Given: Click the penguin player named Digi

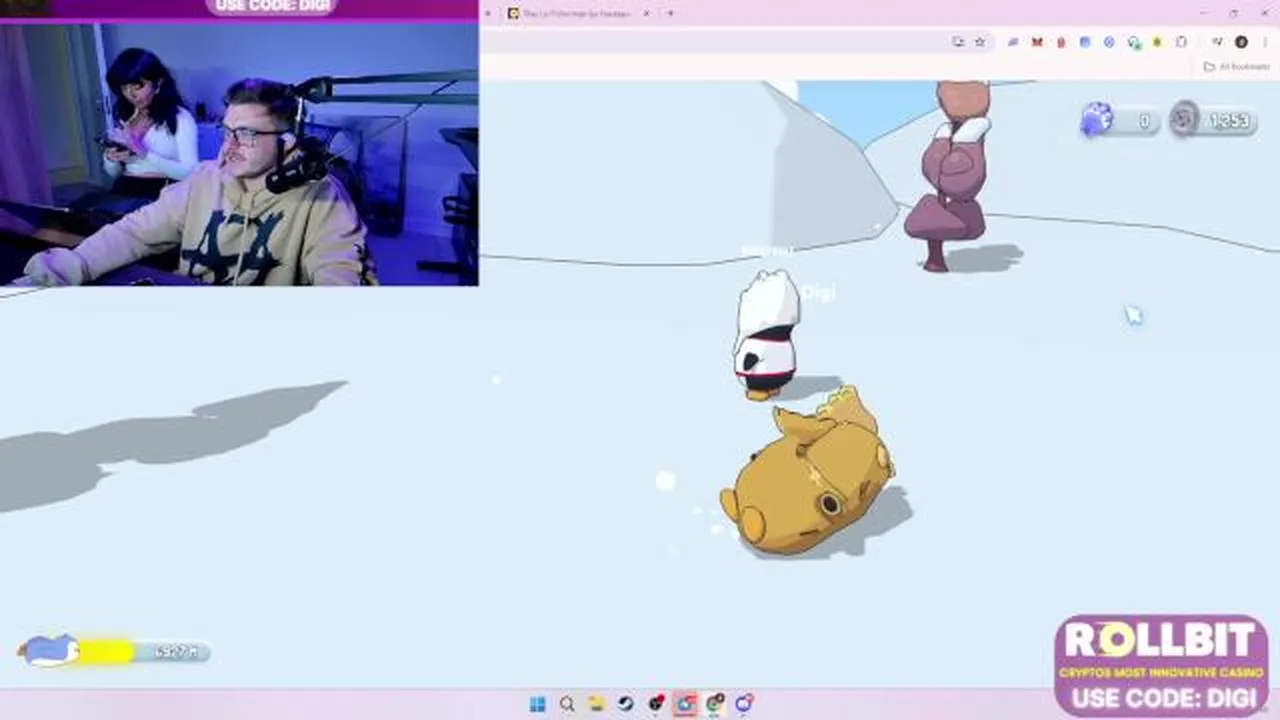Looking at the screenshot, I should coord(767,335).
